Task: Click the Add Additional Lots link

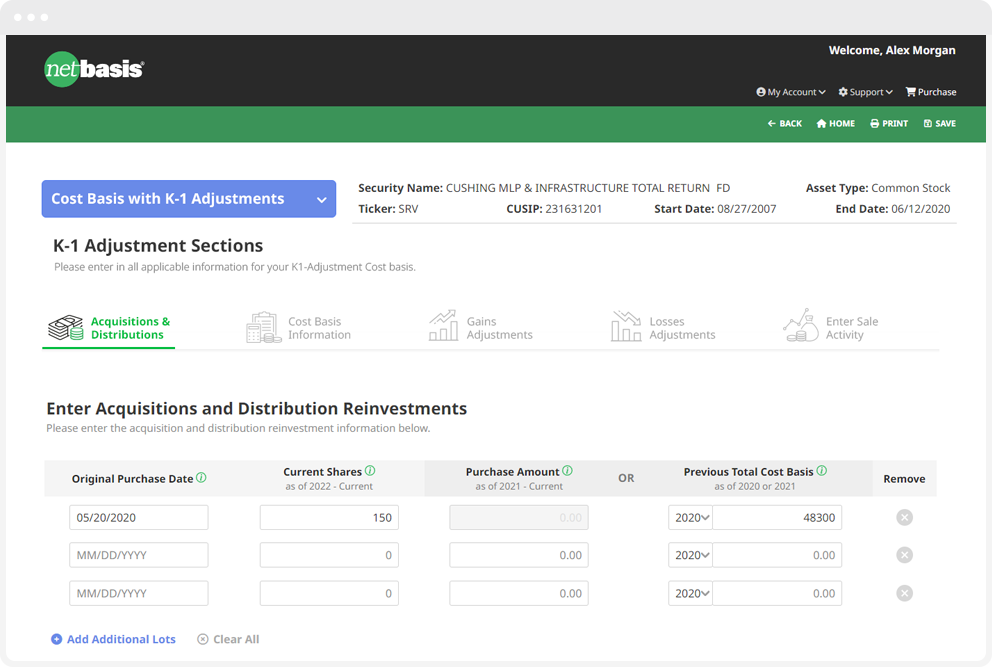Action: [x=113, y=639]
